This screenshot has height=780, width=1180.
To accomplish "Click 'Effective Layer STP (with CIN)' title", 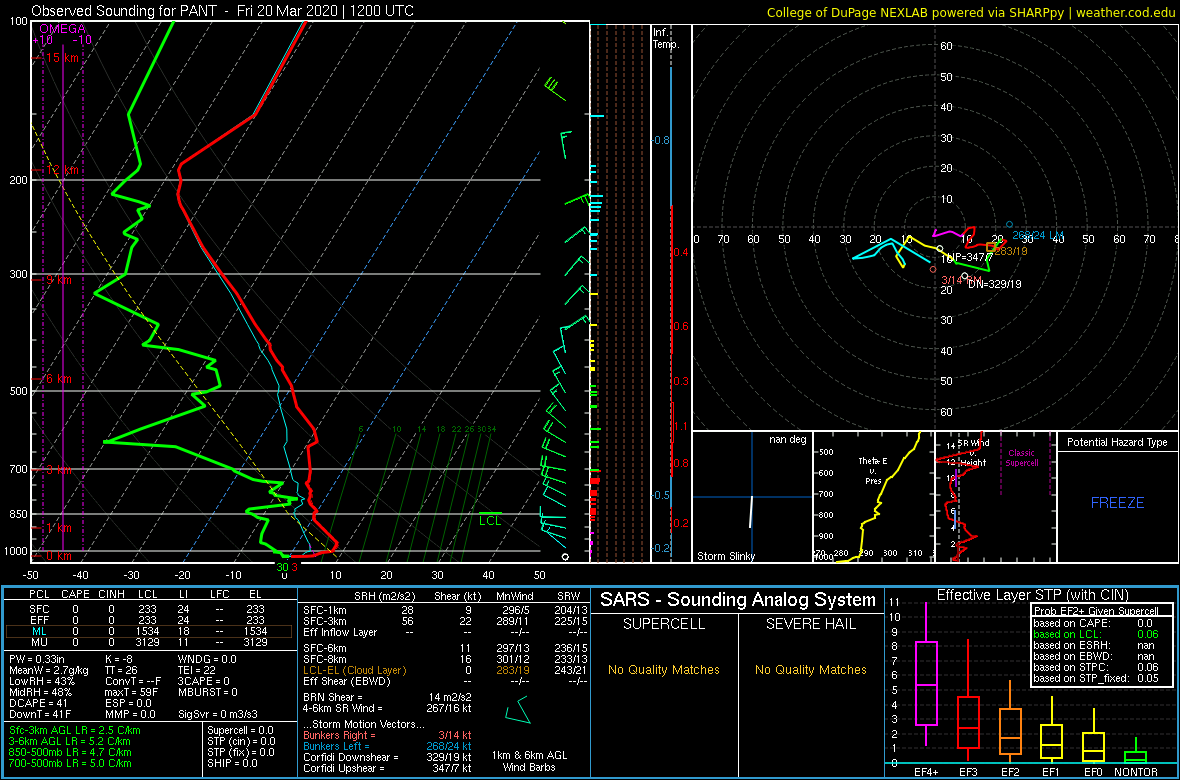I will 1030,595.
